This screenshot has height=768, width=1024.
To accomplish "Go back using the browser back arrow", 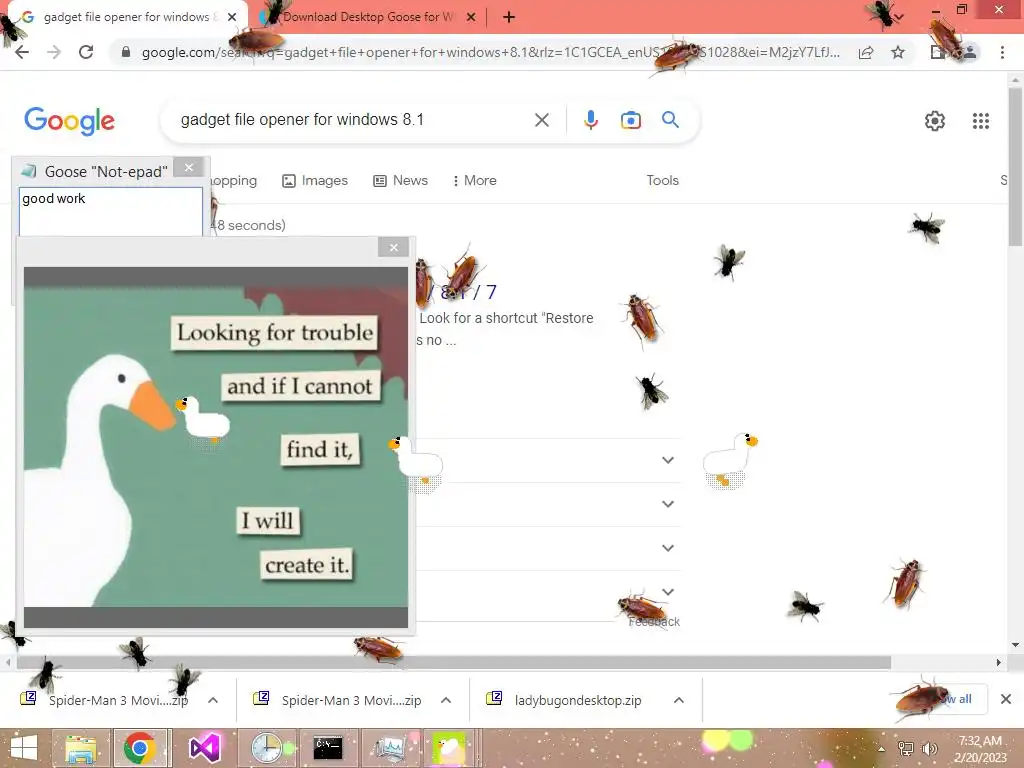I will [x=22, y=52].
